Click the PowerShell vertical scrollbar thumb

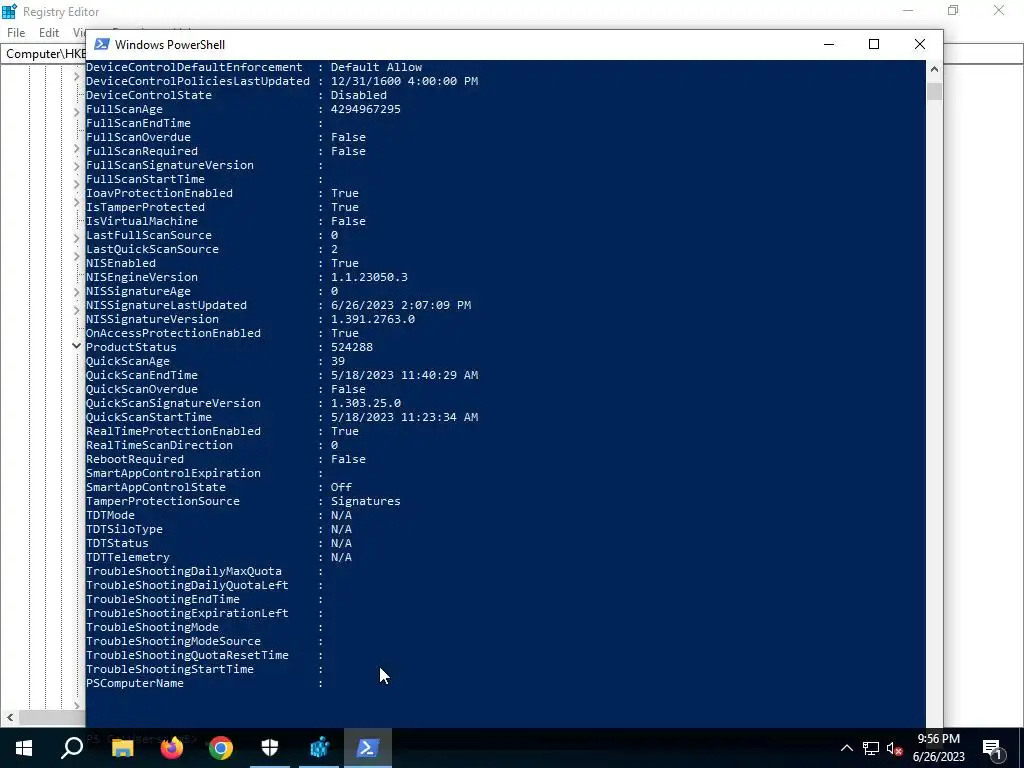pyautogui.click(x=934, y=91)
